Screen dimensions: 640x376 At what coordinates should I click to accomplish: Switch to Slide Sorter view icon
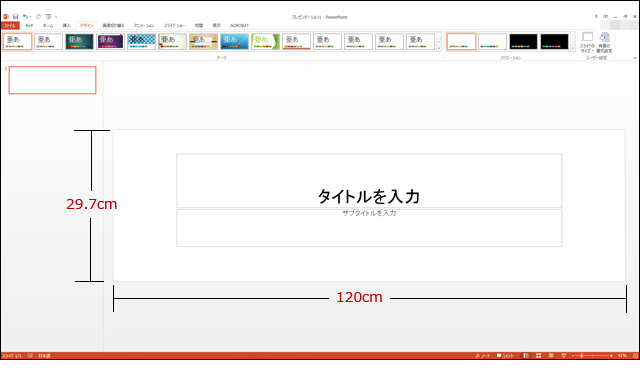(538, 356)
